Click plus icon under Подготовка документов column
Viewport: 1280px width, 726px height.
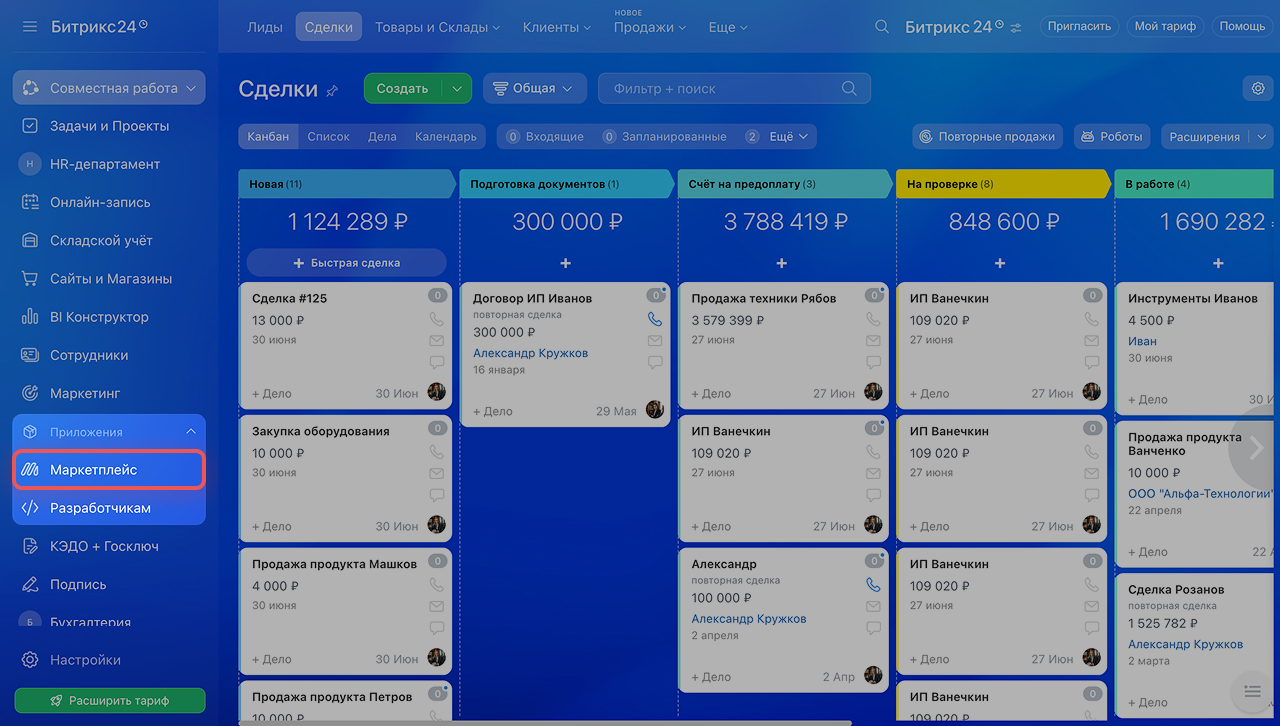[565, 263]
